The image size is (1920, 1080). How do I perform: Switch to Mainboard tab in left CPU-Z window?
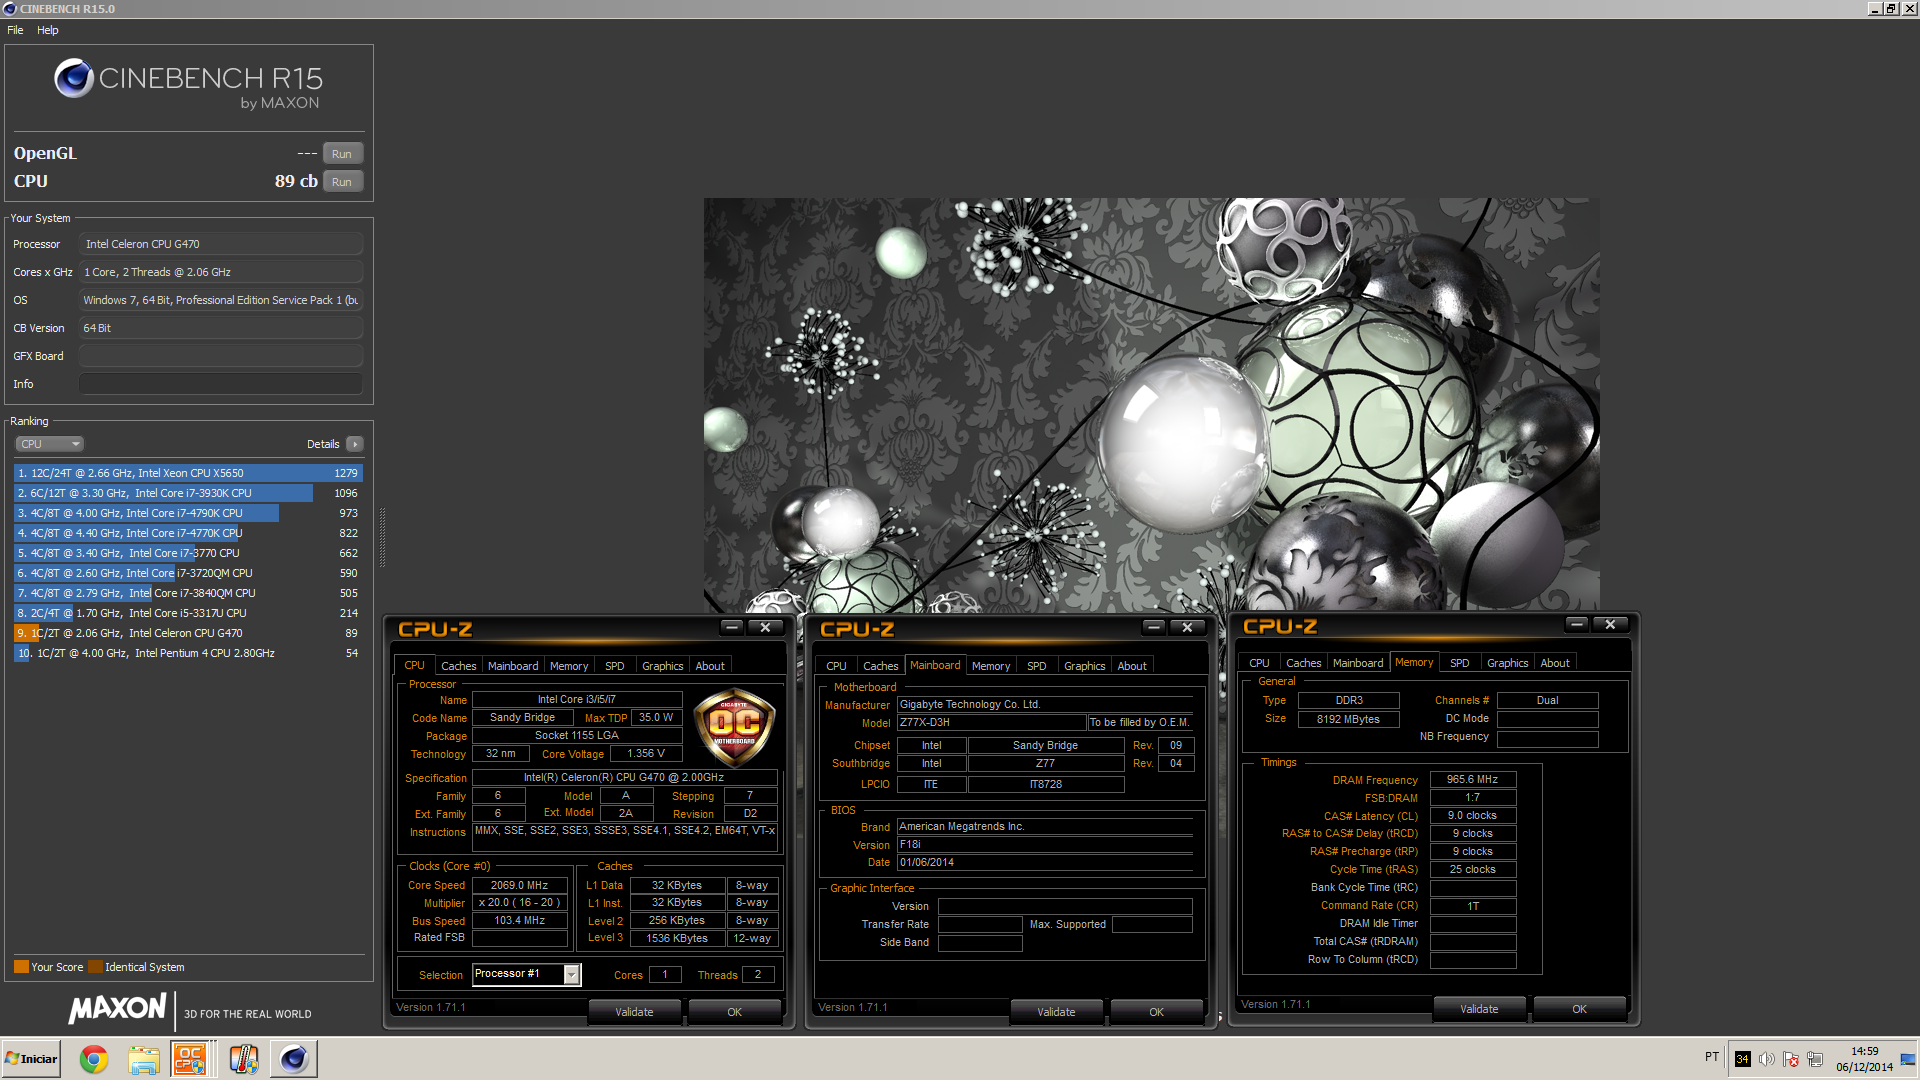513,666
